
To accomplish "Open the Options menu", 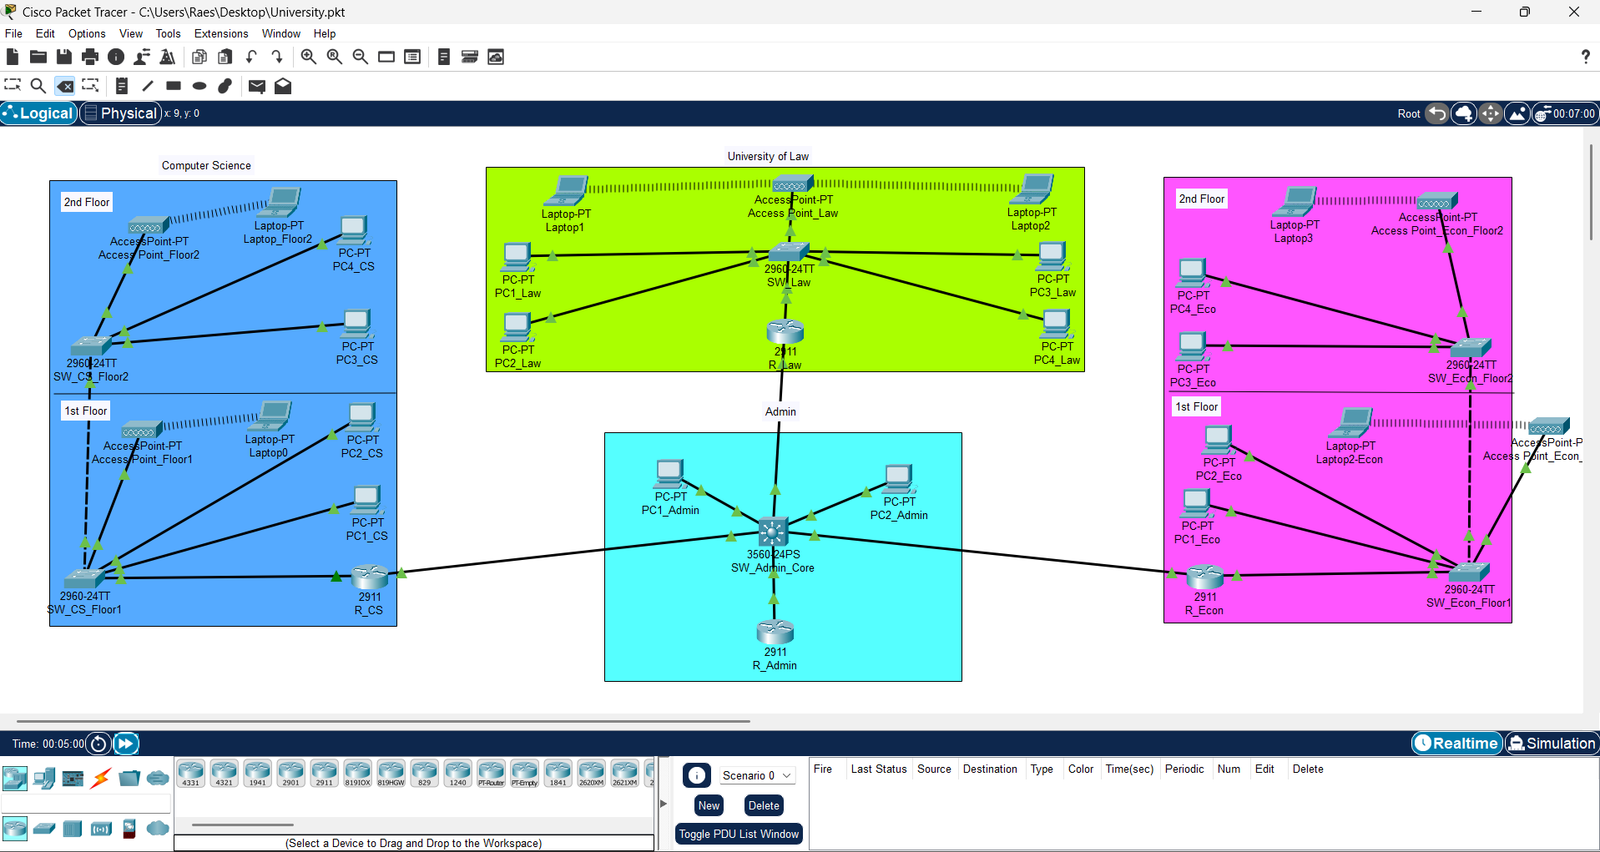I will click(x=87, y=33).
